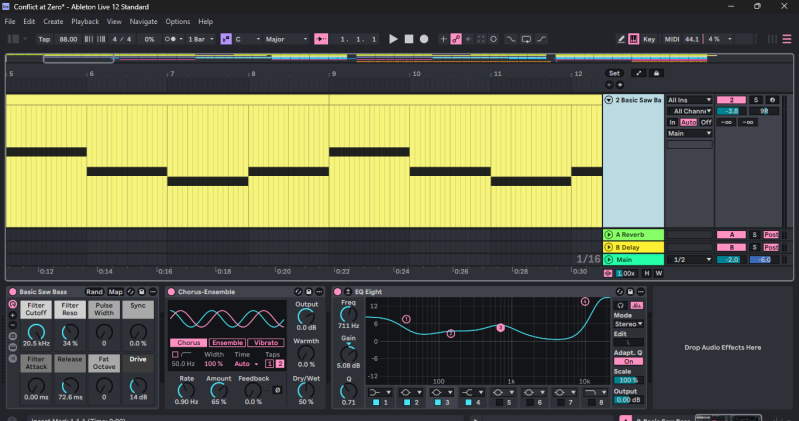
Task: Open the 1 Bar quantization dropdown
Action: (x=201, y=39)
